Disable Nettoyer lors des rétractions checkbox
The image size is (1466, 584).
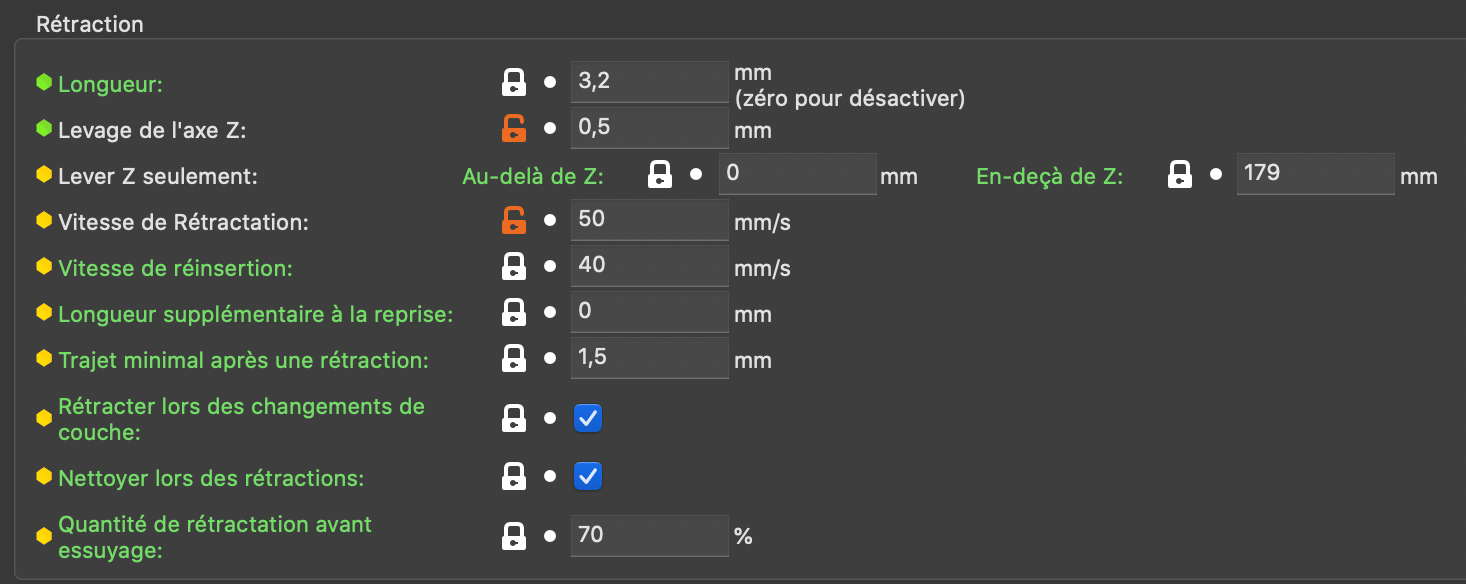coord(588,477)
